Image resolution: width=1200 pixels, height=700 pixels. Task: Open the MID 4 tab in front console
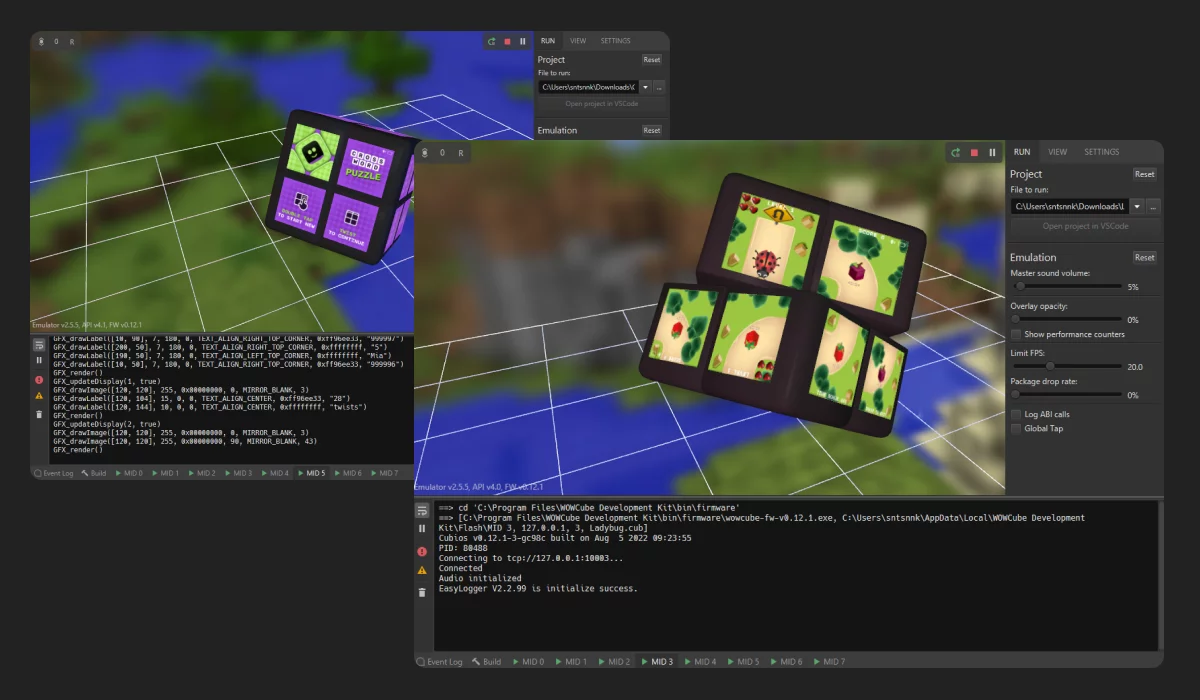point(699,662)
